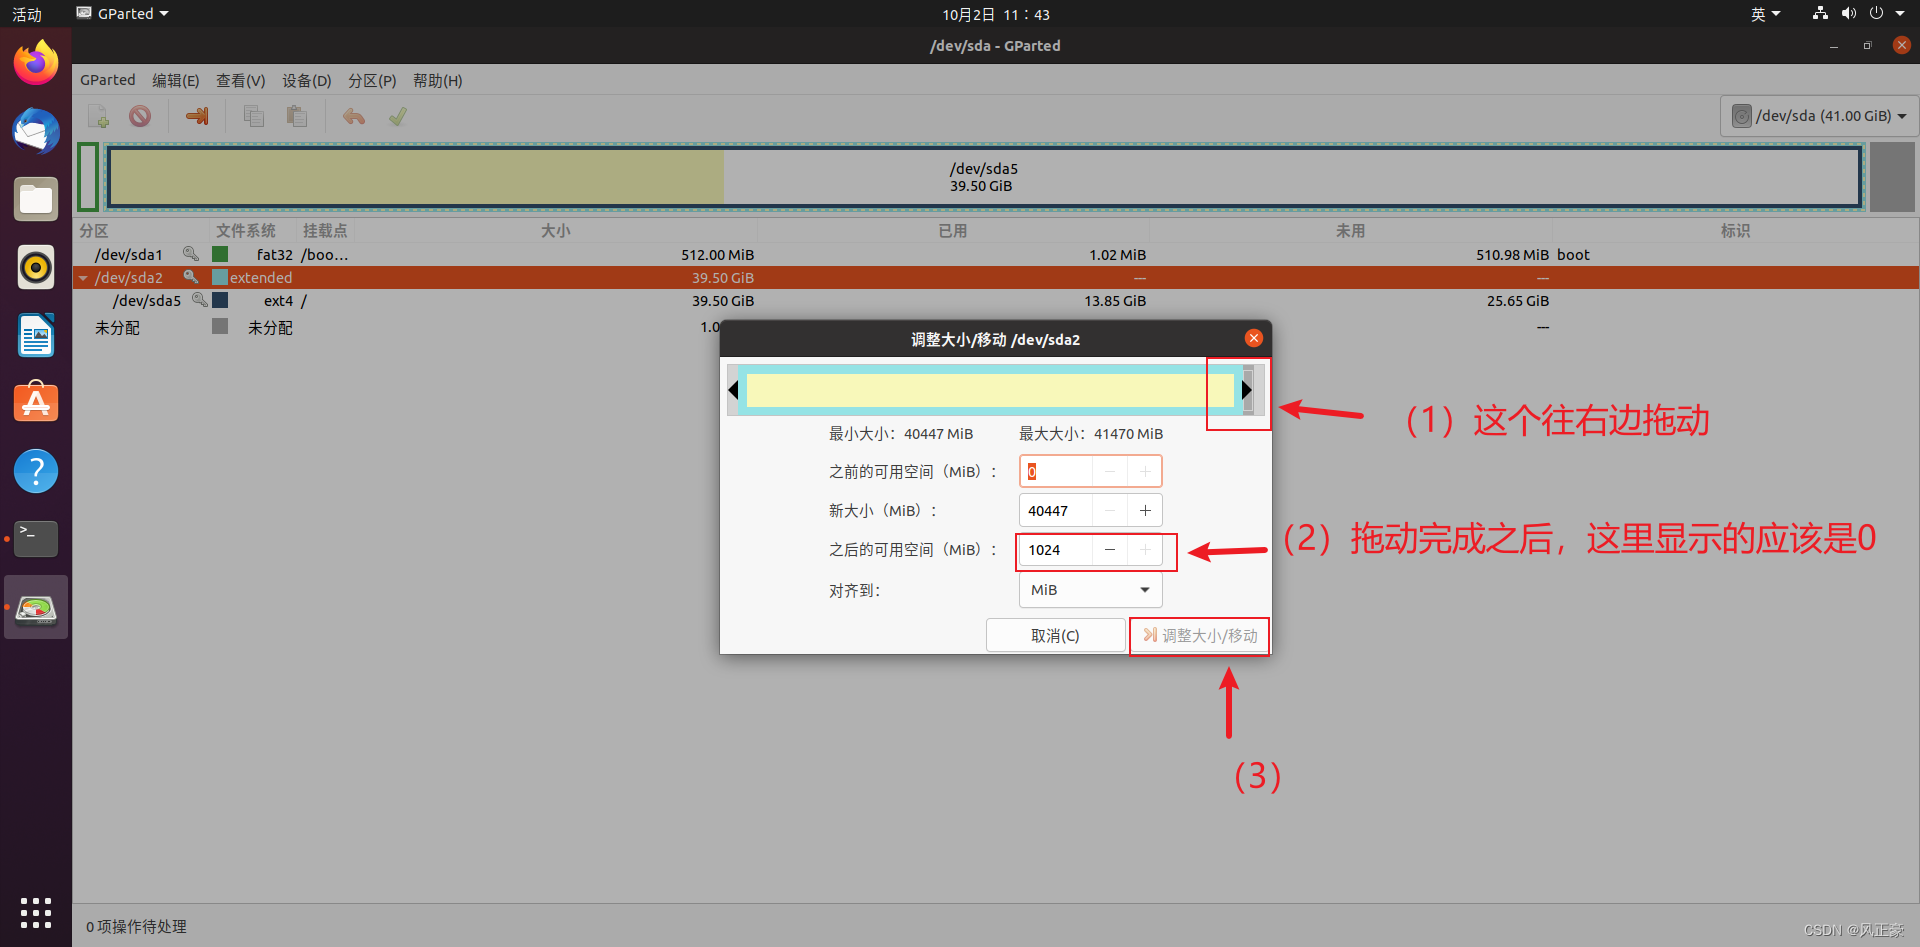Image resolution: width=1920 pixels, height=947 pixels.
Task: Click the 调整大小/移动 button
Action: pos(1200,635)
